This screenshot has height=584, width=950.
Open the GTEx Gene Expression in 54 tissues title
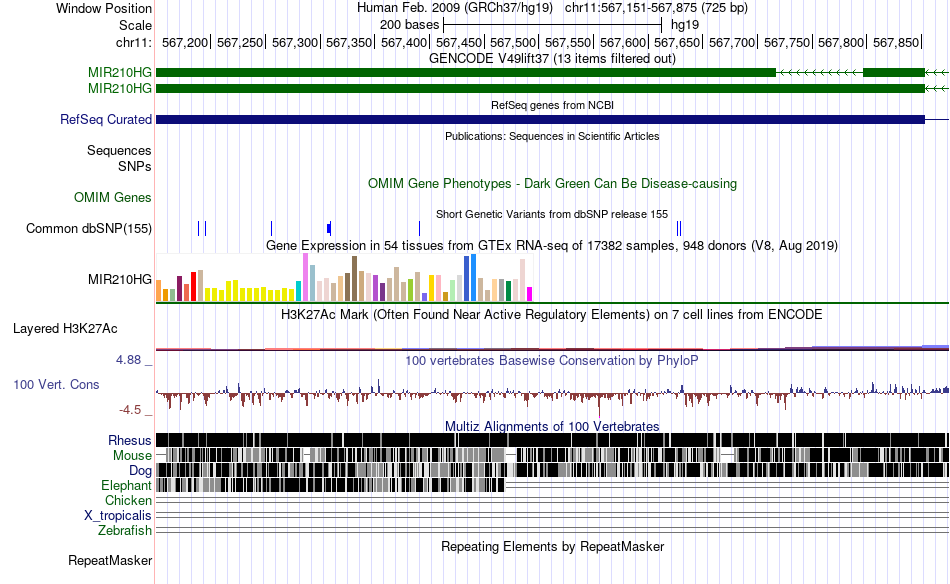pyautogui.click(x=552, y=245)
